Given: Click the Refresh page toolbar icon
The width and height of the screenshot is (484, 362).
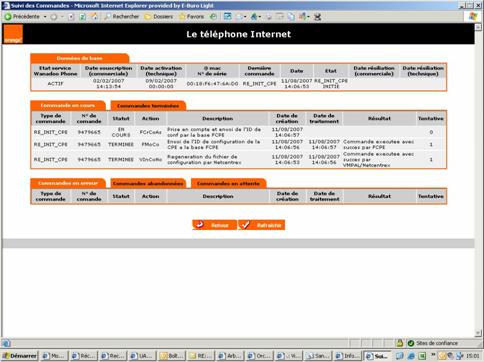Looking at the screenshot, I should 82,17.
